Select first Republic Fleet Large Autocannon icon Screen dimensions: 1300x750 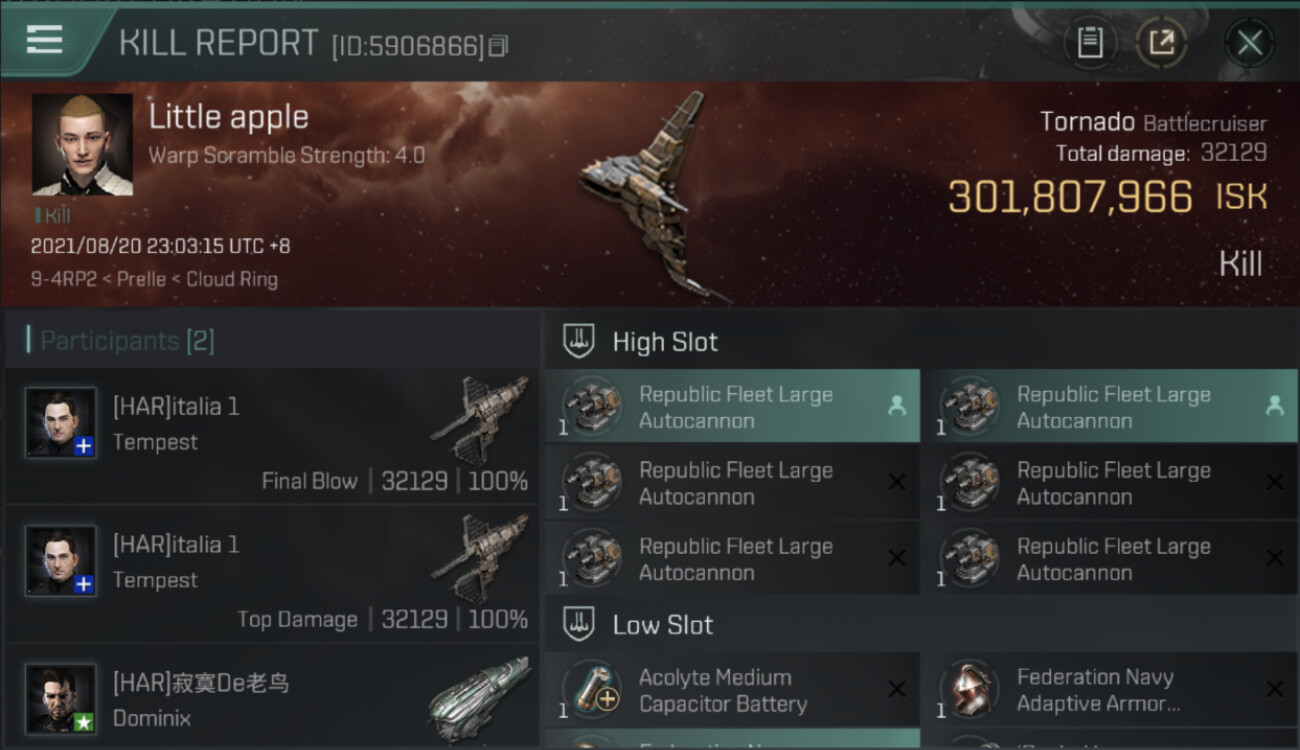coord(594,407)
